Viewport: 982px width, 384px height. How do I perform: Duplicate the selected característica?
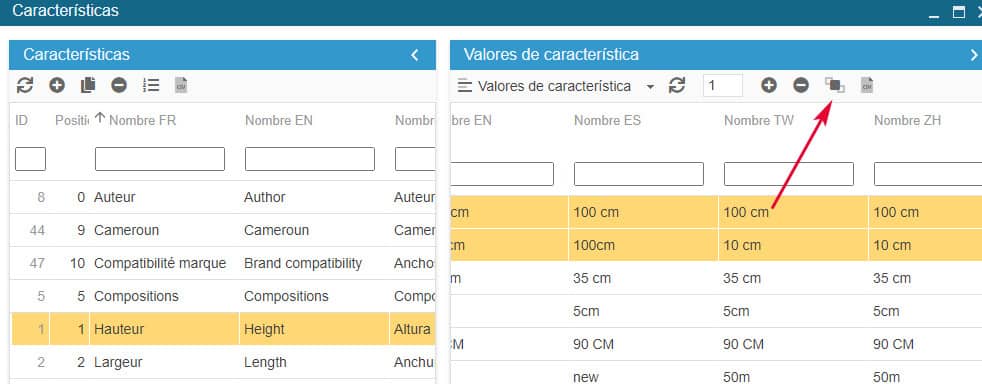[88, 85]
